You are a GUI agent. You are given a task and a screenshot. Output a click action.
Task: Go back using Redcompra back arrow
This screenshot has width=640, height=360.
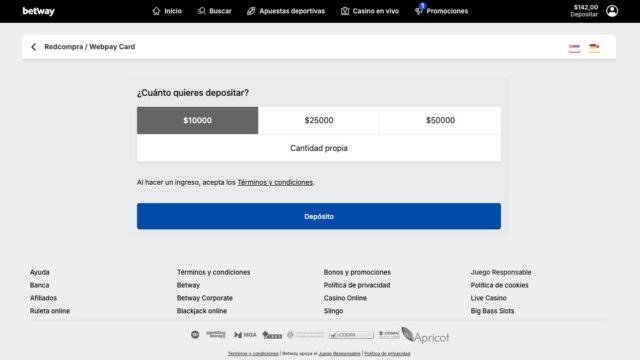click(x=34, y=47)
